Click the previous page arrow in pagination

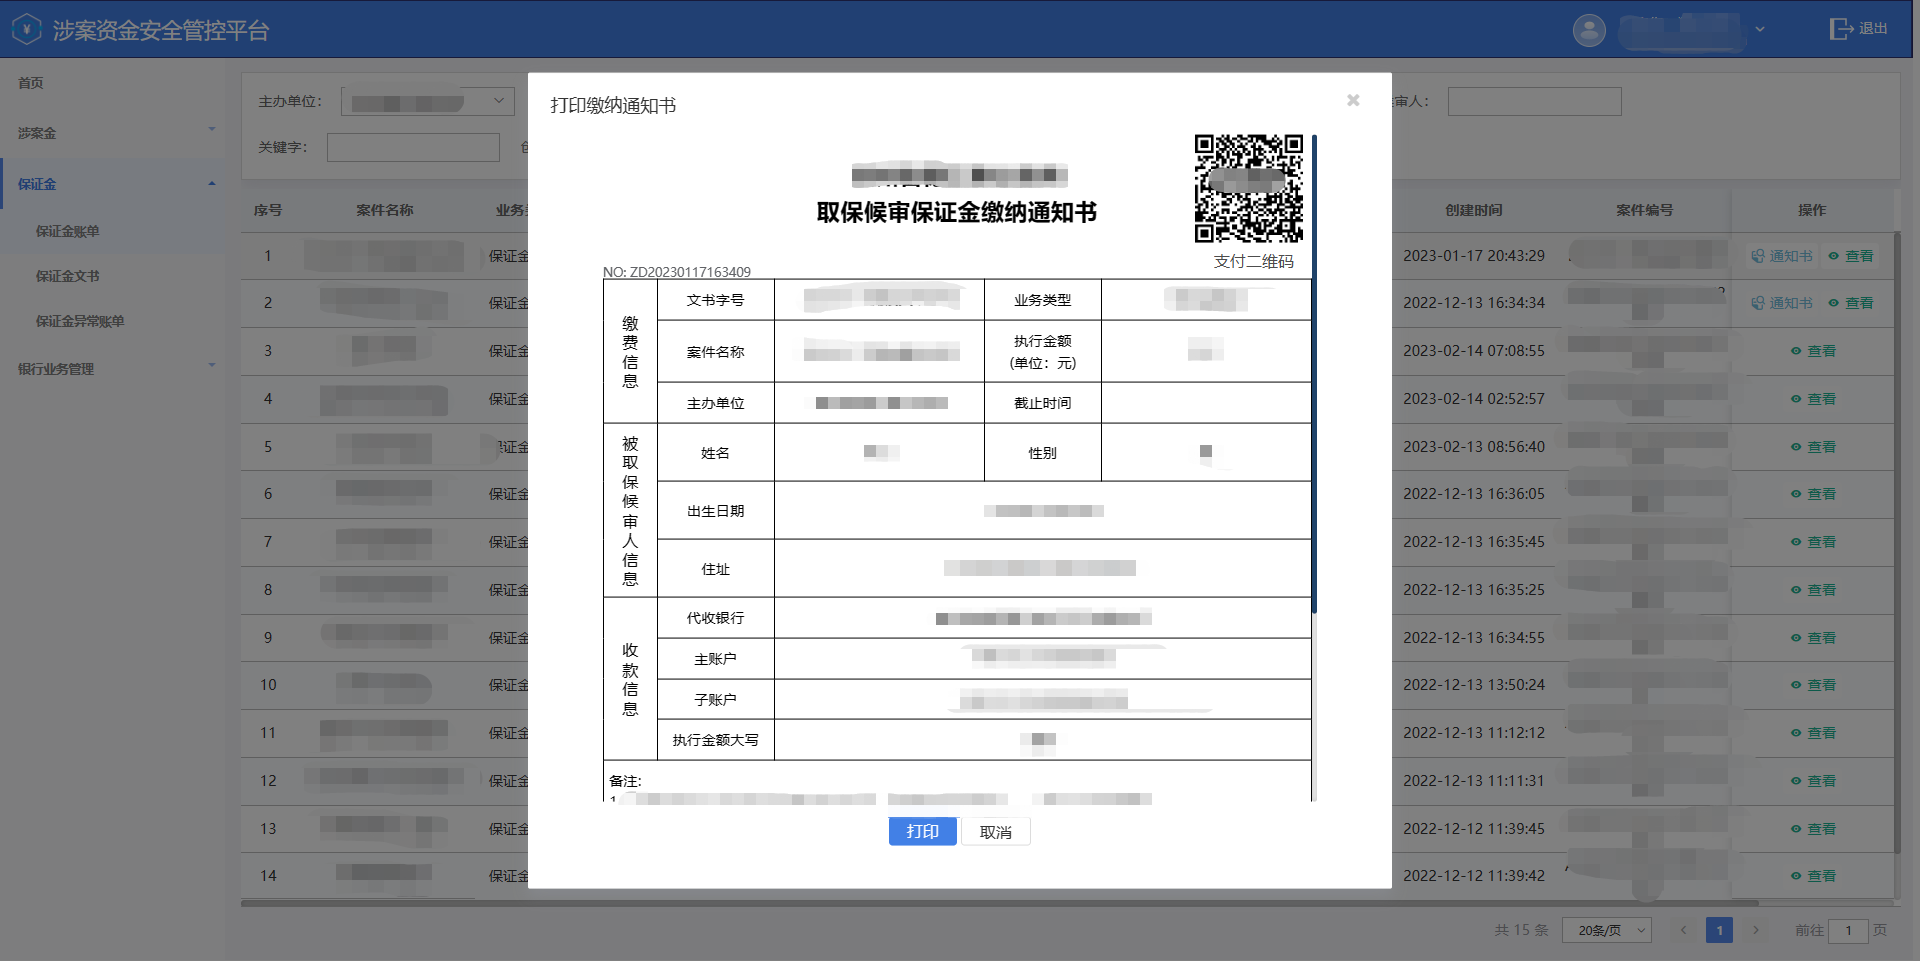pyautogui.click(x=1684, y=930)
